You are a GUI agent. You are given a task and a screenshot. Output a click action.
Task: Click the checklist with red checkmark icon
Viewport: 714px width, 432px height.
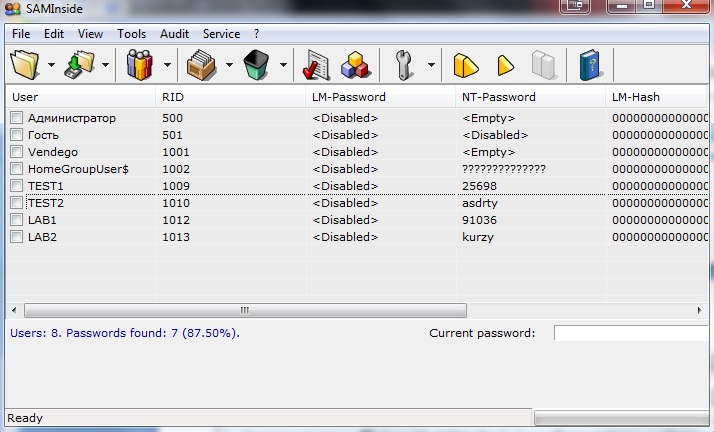[x=316, y=65]
